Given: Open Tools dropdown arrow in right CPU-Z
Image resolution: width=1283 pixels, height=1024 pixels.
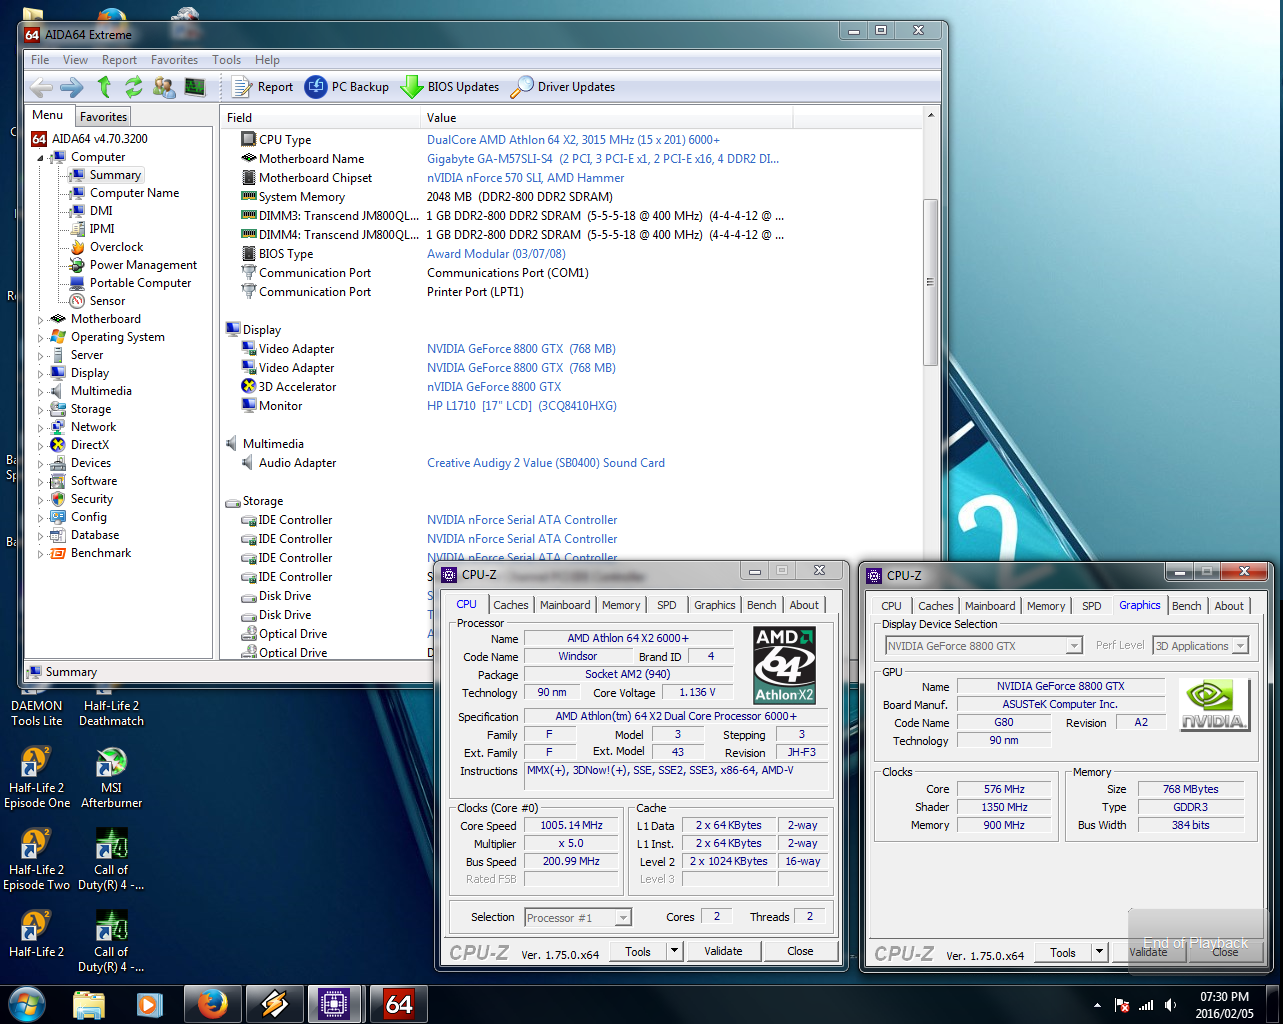Looking at the screenshot, I should pos(1099,953).
